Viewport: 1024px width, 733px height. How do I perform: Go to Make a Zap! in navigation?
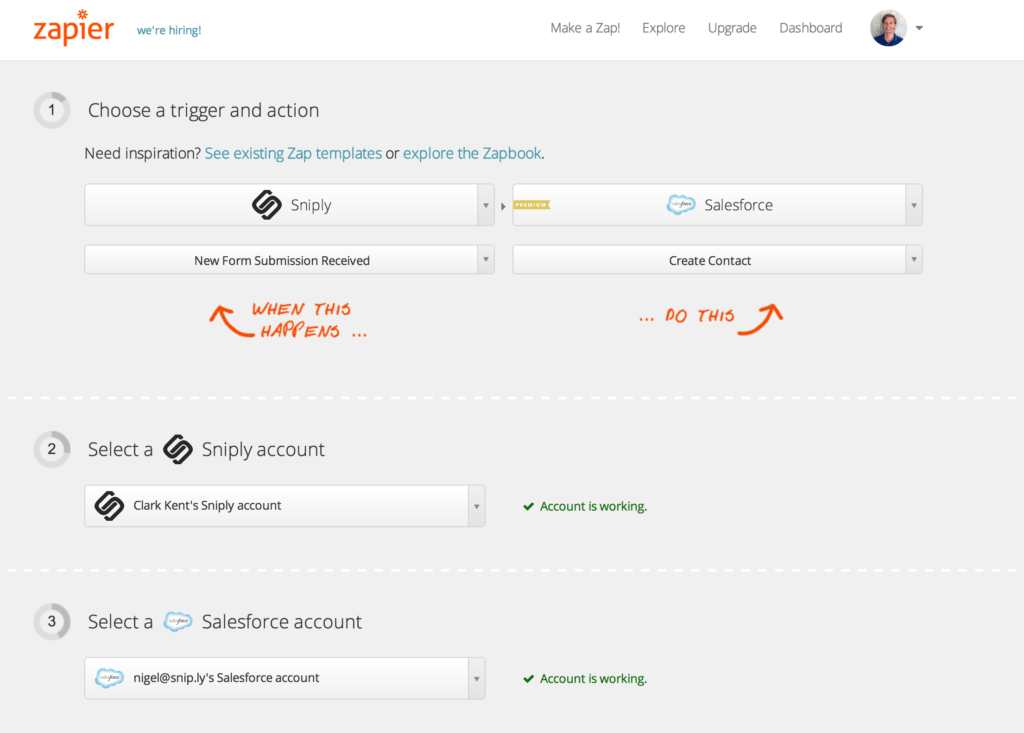(x=585, y=28)
